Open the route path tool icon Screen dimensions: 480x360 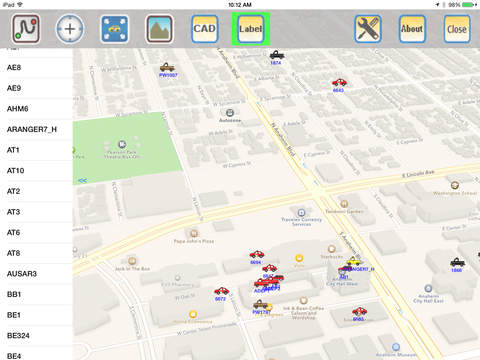point(26,29)
